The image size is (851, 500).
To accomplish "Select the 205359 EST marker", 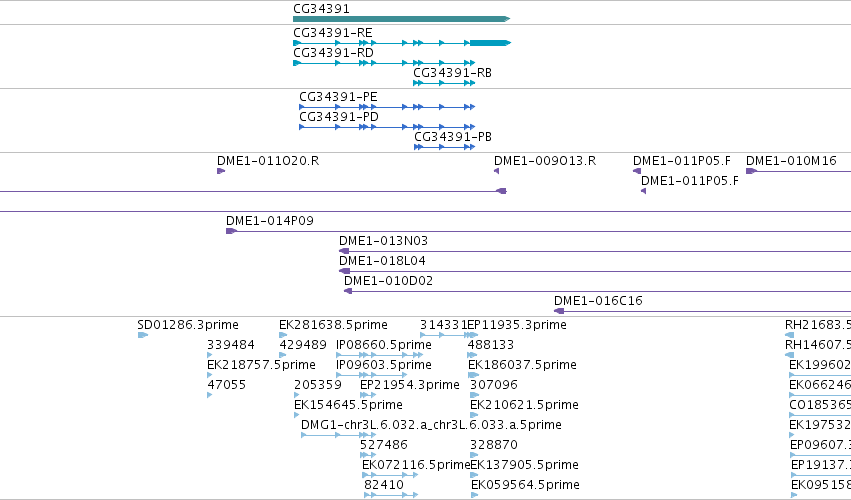I will click(x=297, y=395).
